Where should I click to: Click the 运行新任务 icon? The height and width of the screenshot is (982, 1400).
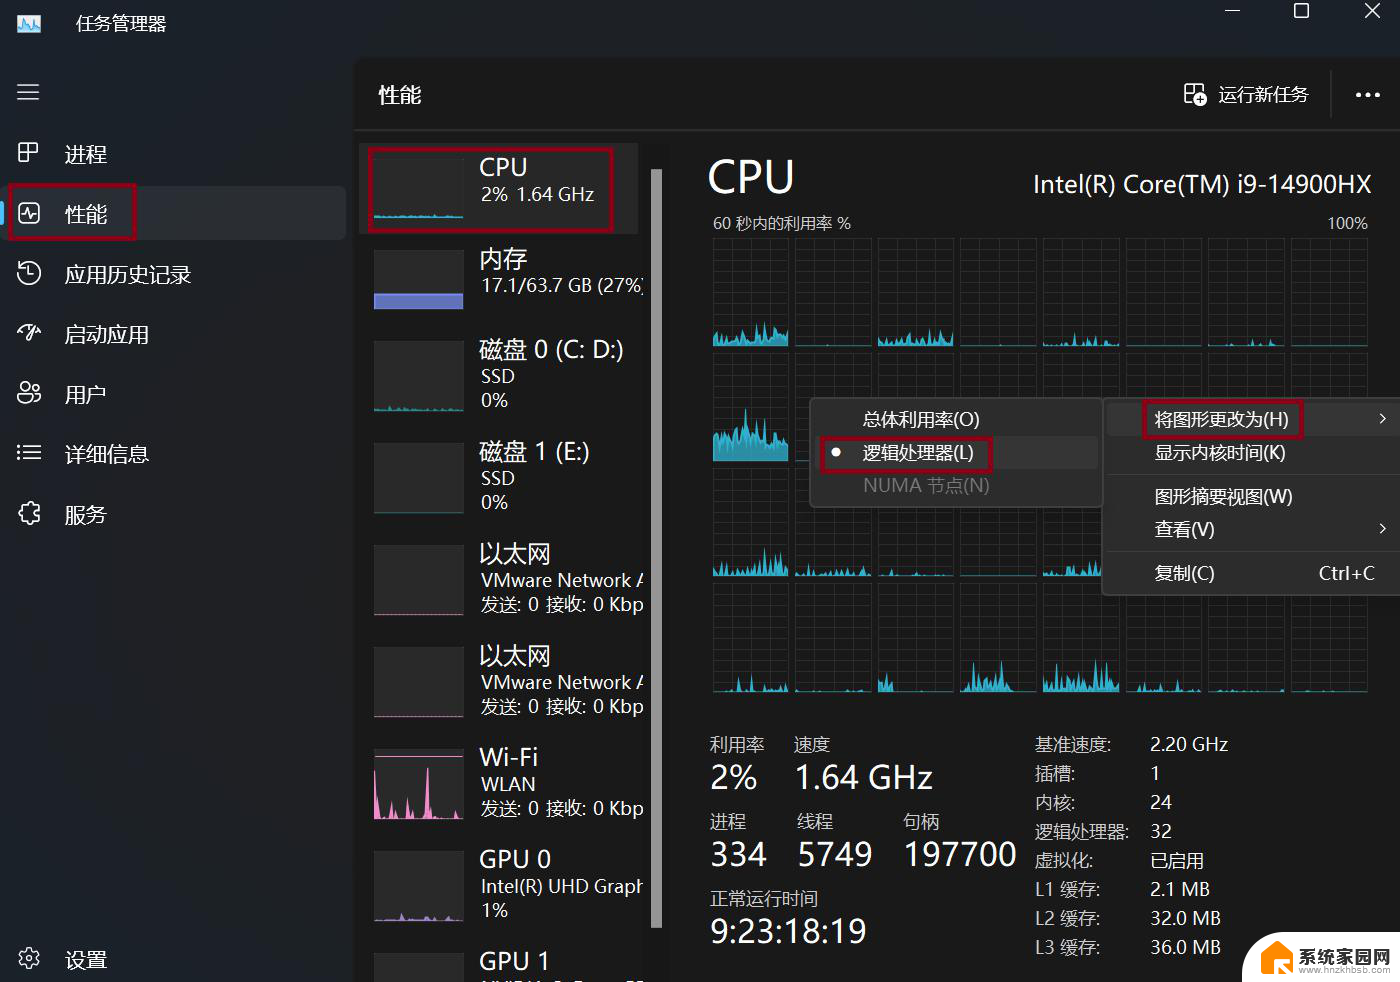point(1195,94)
